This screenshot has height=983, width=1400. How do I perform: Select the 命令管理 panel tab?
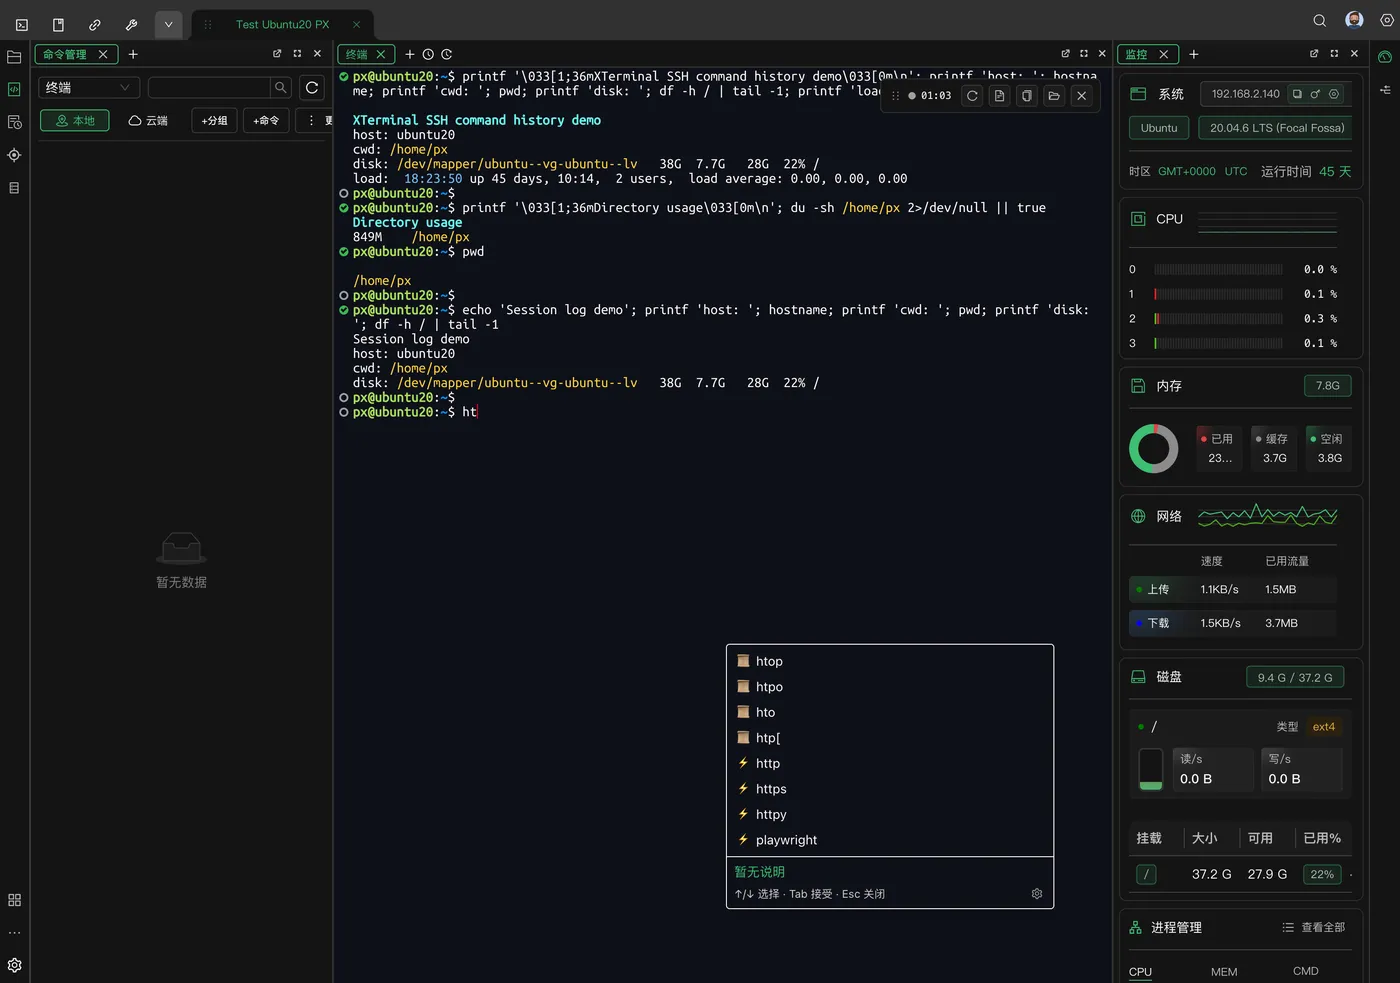pos(76,54)
